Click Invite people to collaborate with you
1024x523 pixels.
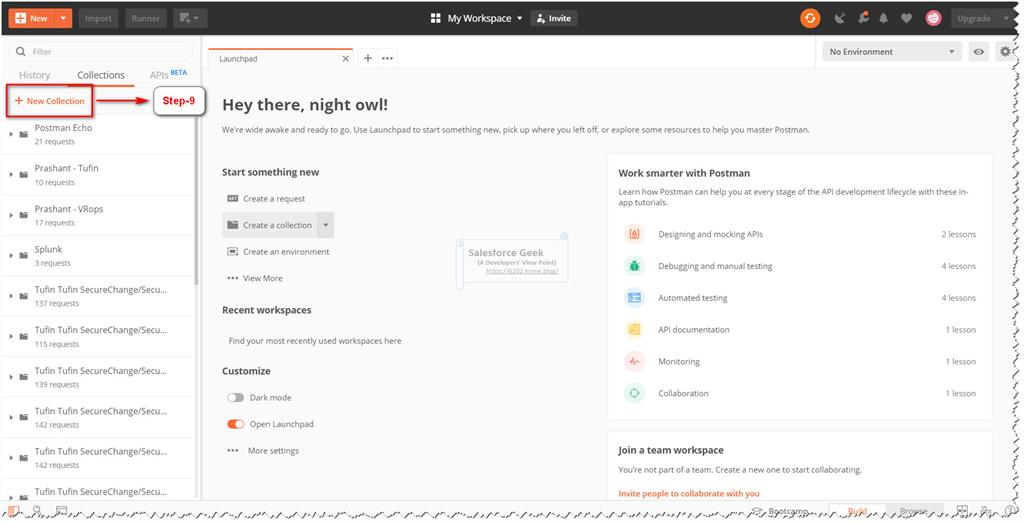[x=689, y=494]
